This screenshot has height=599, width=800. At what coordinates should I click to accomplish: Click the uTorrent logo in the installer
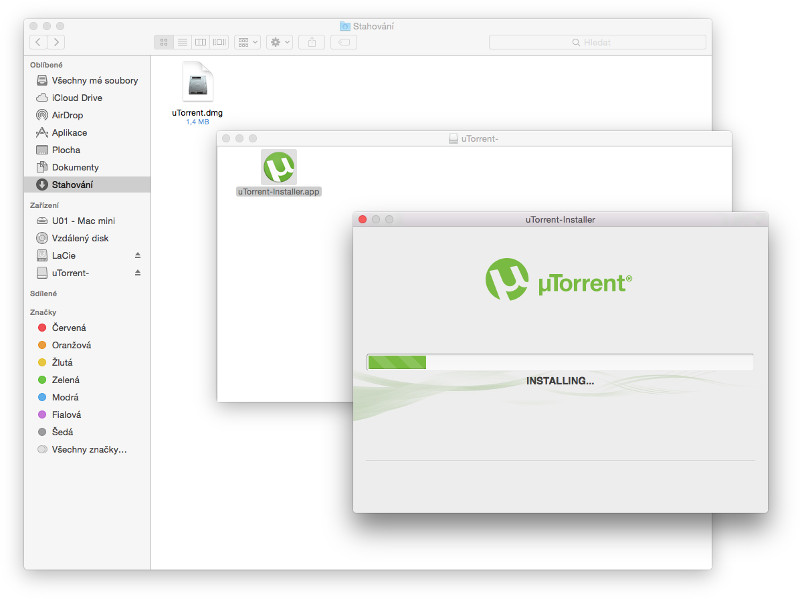pos(559,280)
